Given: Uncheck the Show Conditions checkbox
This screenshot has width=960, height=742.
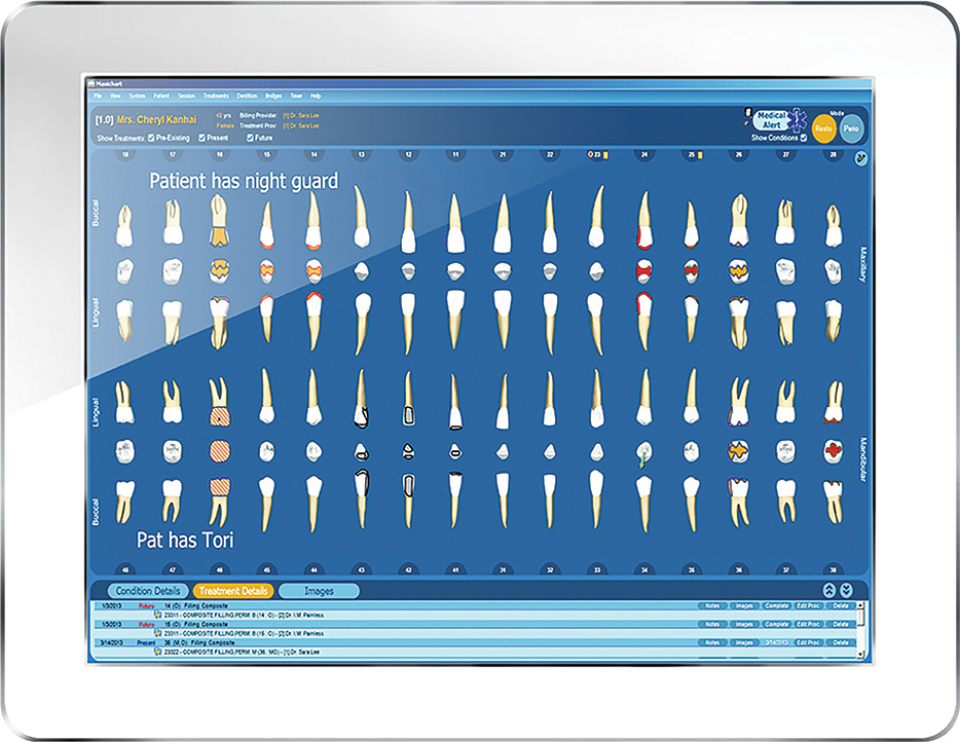Looking at the screenshot, I should click(803, 138).
